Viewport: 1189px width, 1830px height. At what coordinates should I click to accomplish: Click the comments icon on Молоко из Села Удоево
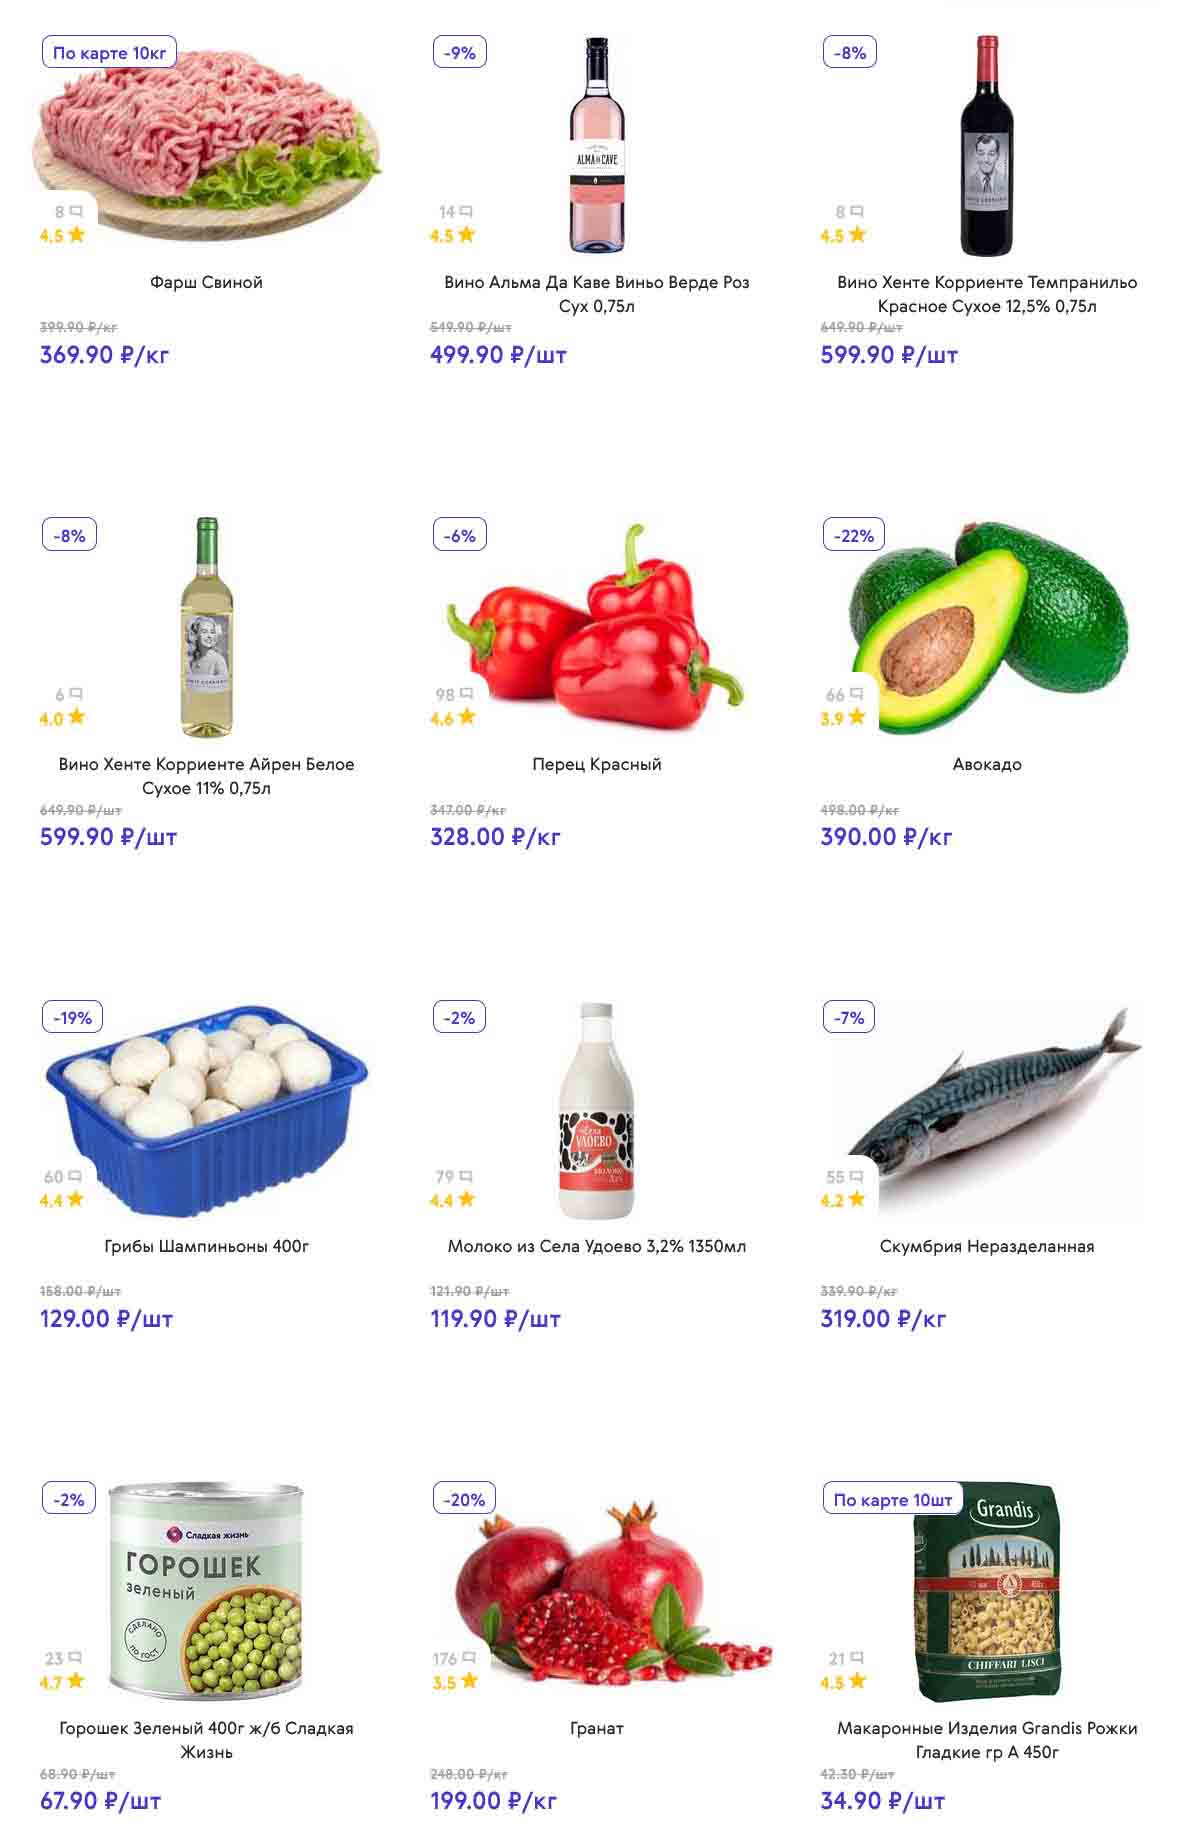click(x=465, y=1177)
